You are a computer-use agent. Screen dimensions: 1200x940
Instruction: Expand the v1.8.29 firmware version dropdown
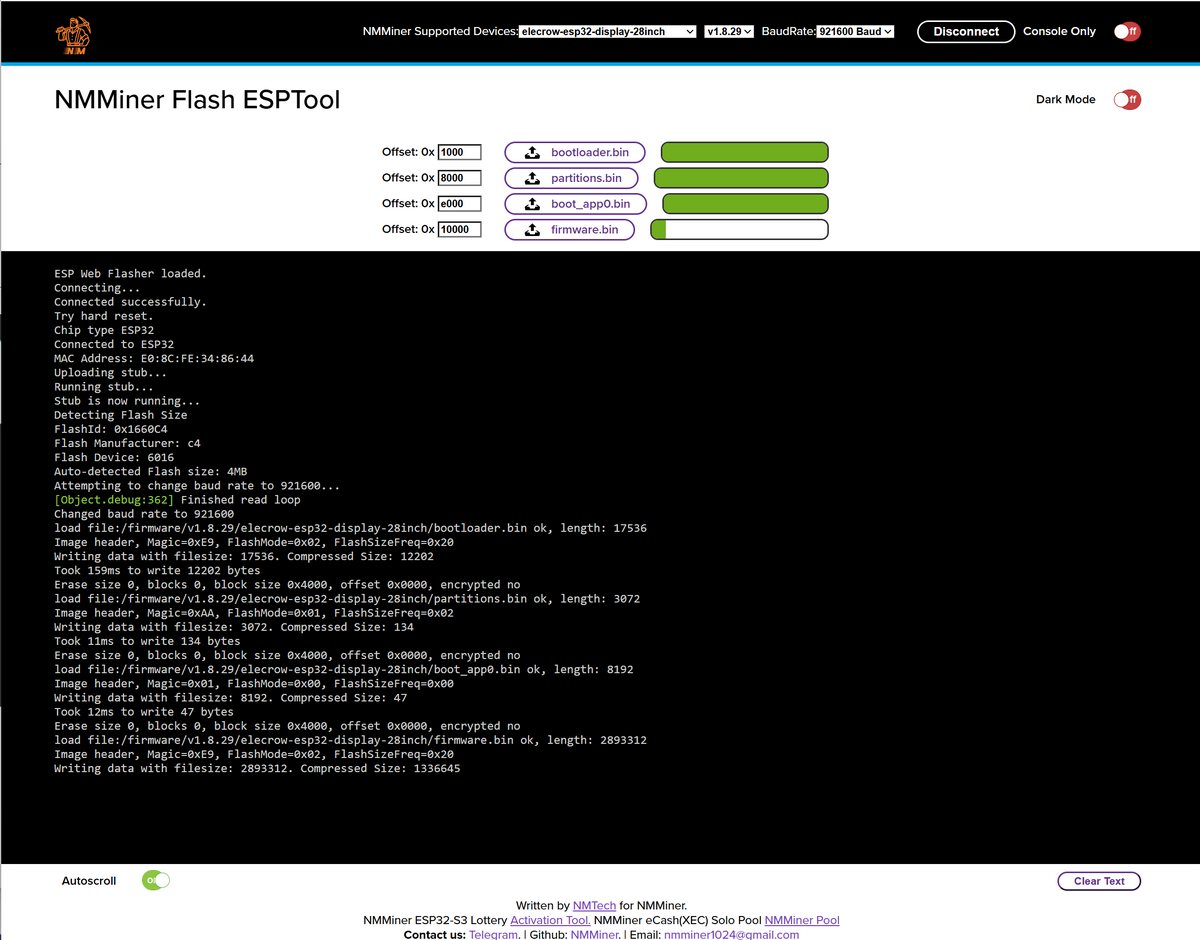click(729, 32)
